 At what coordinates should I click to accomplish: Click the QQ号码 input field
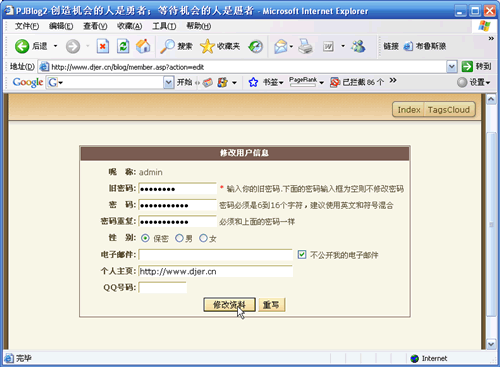163,287
